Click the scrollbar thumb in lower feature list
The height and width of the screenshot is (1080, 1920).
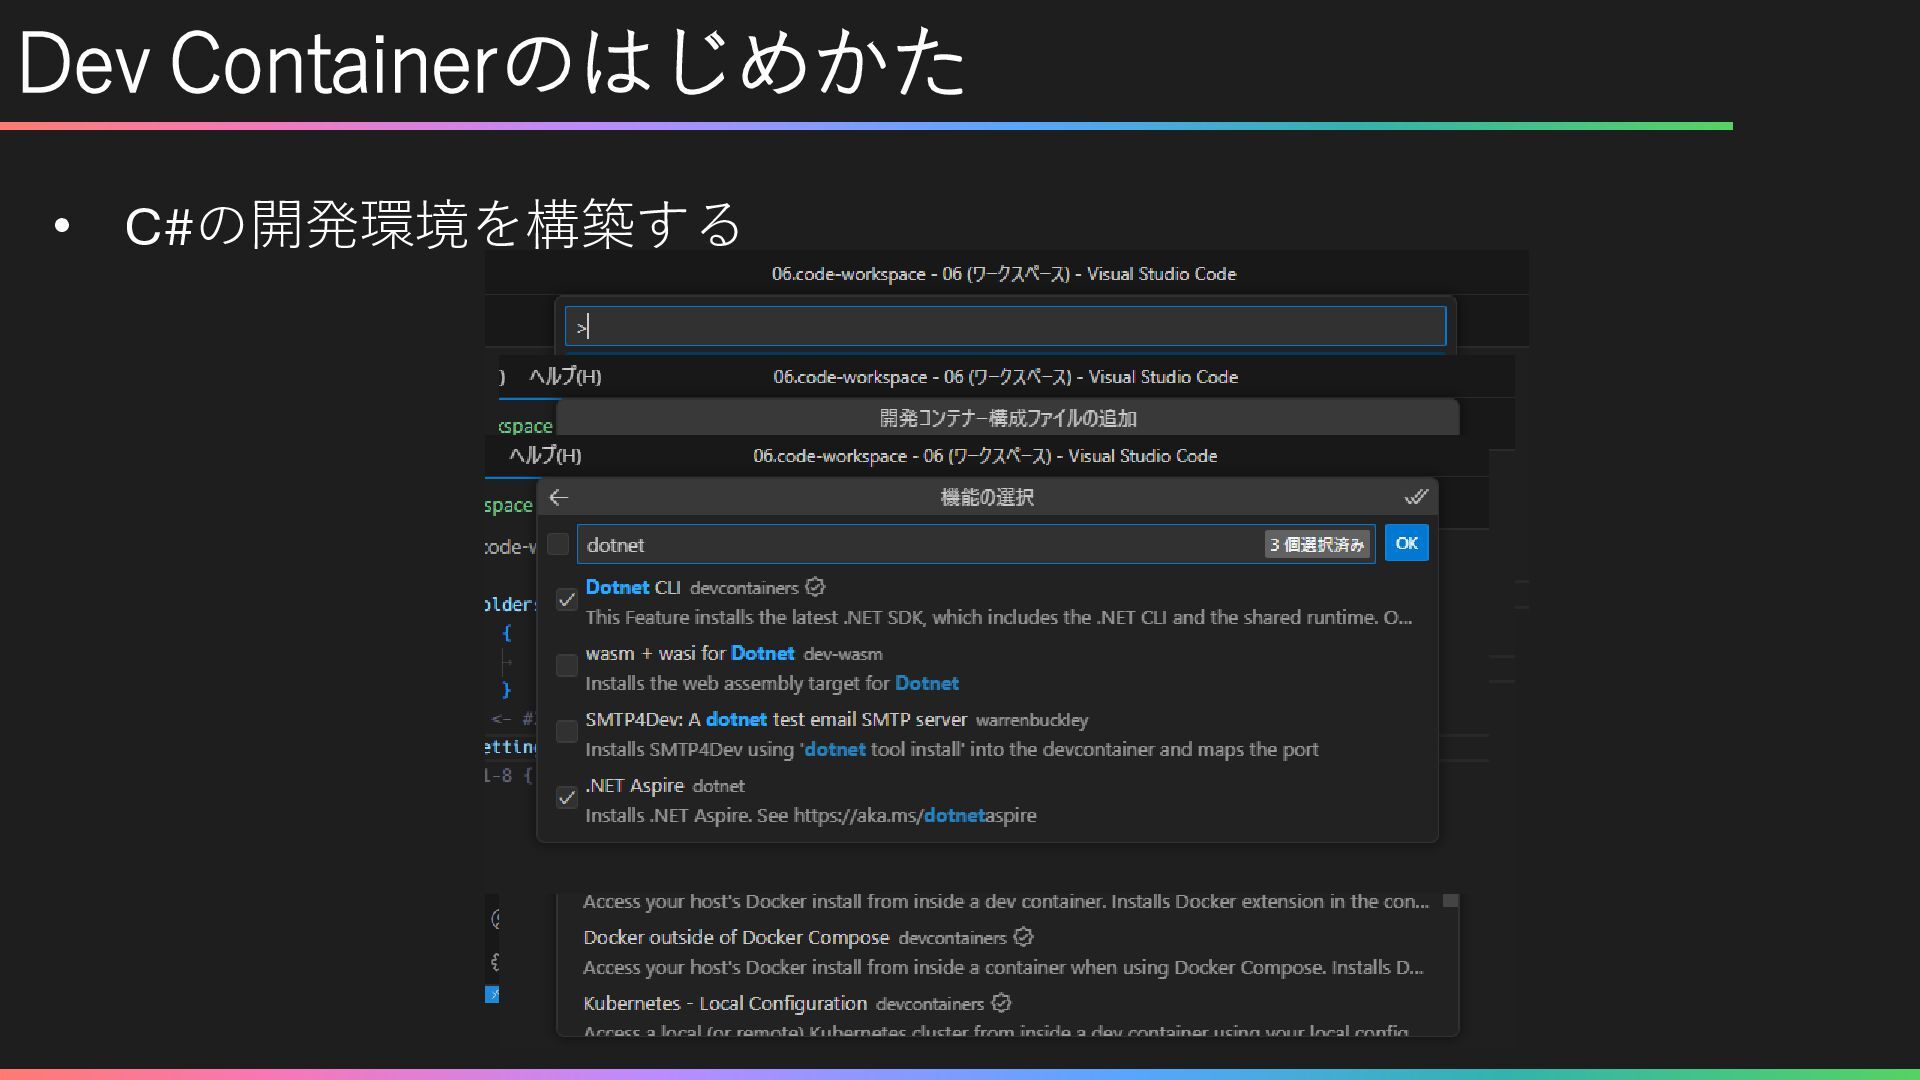1450,901
